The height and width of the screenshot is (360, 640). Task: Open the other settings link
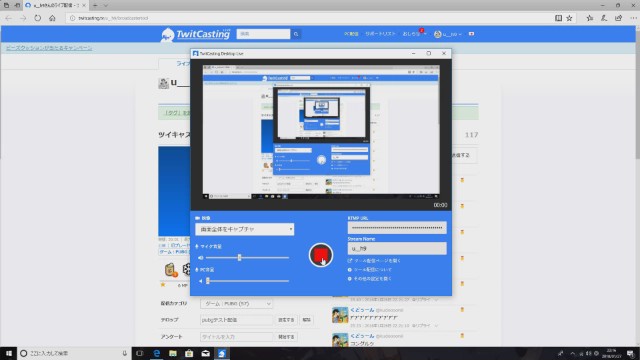(370, 279)
